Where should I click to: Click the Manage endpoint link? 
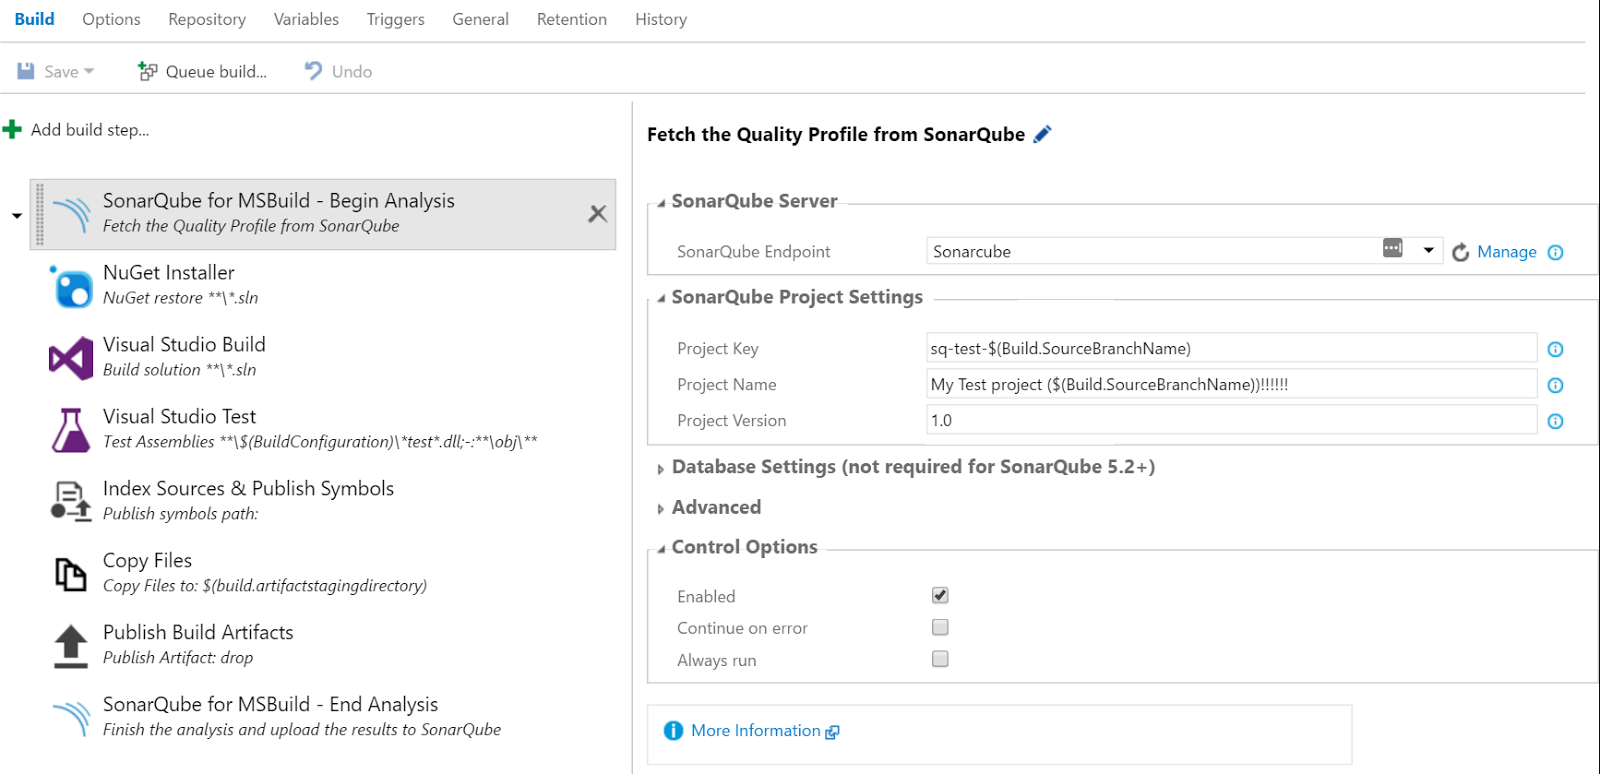pos(1506,252)
